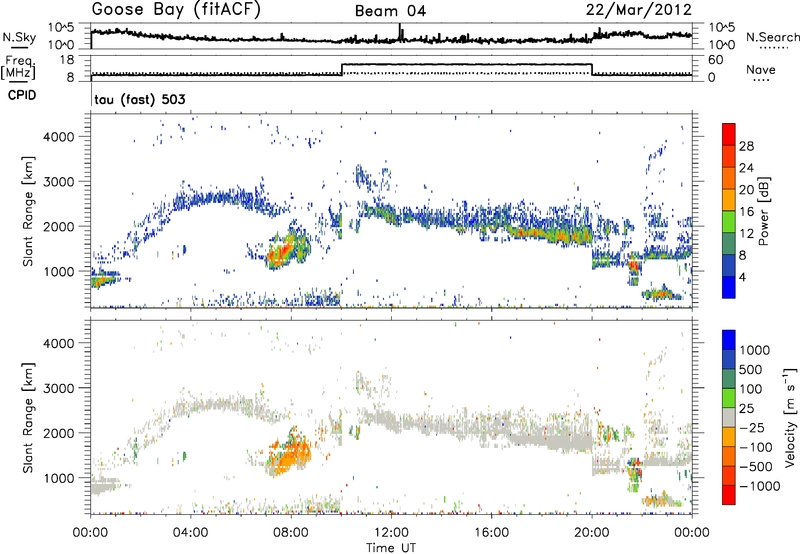
Task: Click the '4000' range tick on the power panel
Action: pyautogui.click(x=59, y=137)
